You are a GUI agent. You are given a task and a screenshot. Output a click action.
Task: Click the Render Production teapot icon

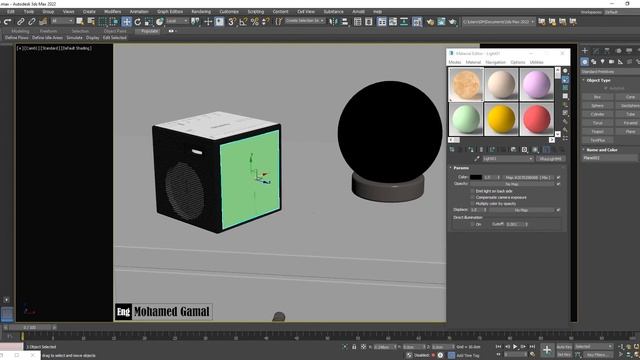tap(452, 22)
